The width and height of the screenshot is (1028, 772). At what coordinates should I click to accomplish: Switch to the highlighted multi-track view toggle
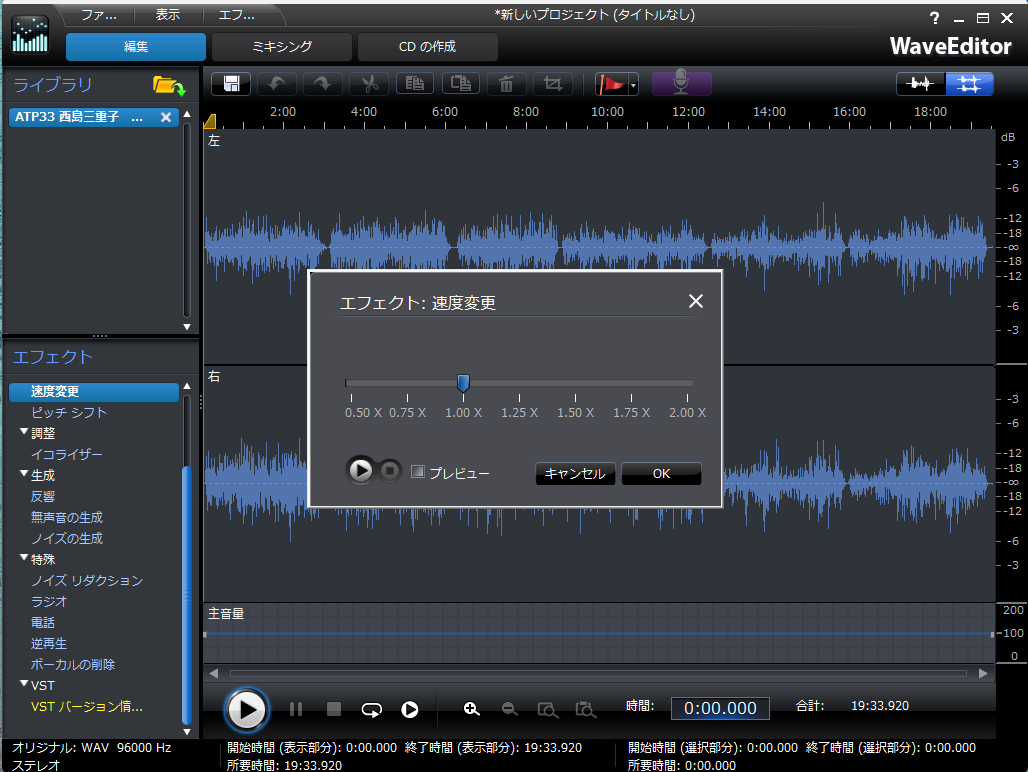point(969,85)
